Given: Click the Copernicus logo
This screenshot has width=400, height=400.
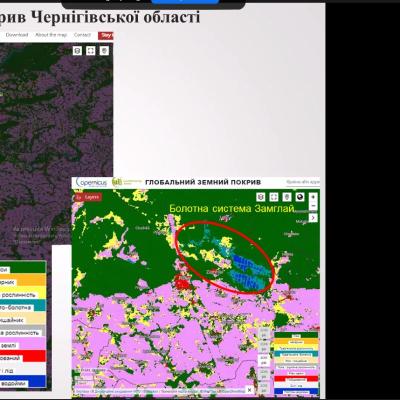Looking at the screenshot, I should (91, 182).
